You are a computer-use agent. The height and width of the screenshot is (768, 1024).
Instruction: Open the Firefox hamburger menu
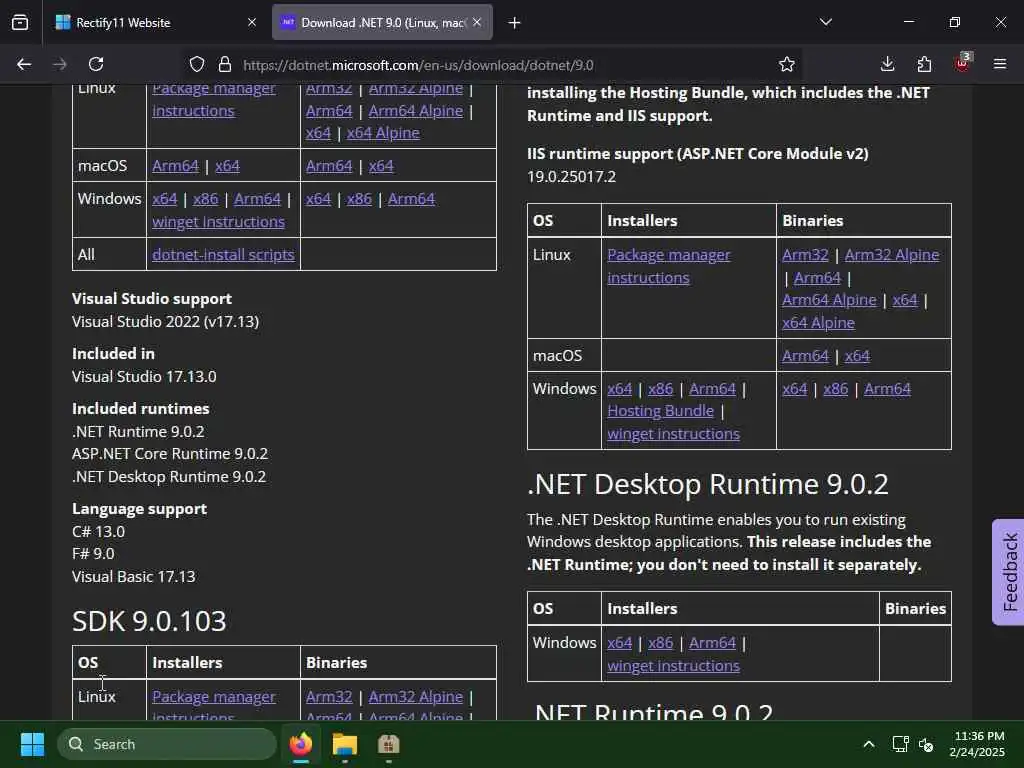click(1000, 64)
